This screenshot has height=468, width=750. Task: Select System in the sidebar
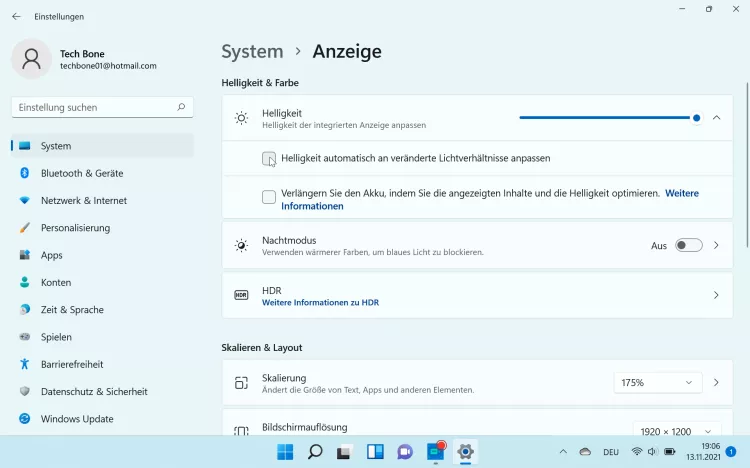pos(102,145)
